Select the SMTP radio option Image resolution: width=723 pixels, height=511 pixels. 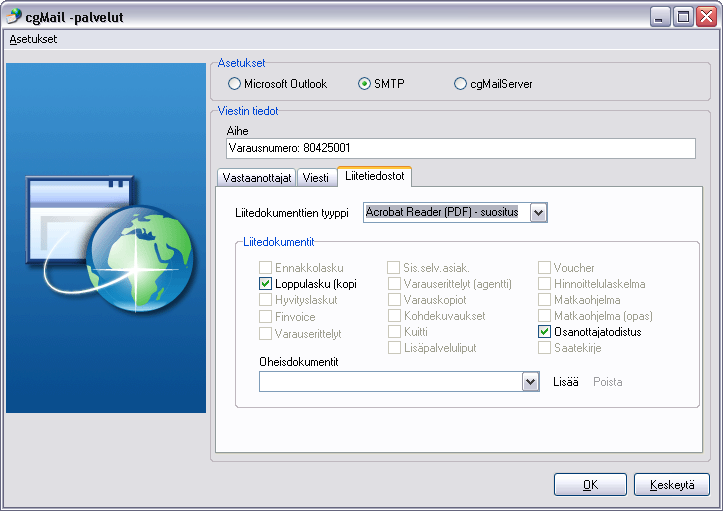pyautogui.click(x=364, y=83)
